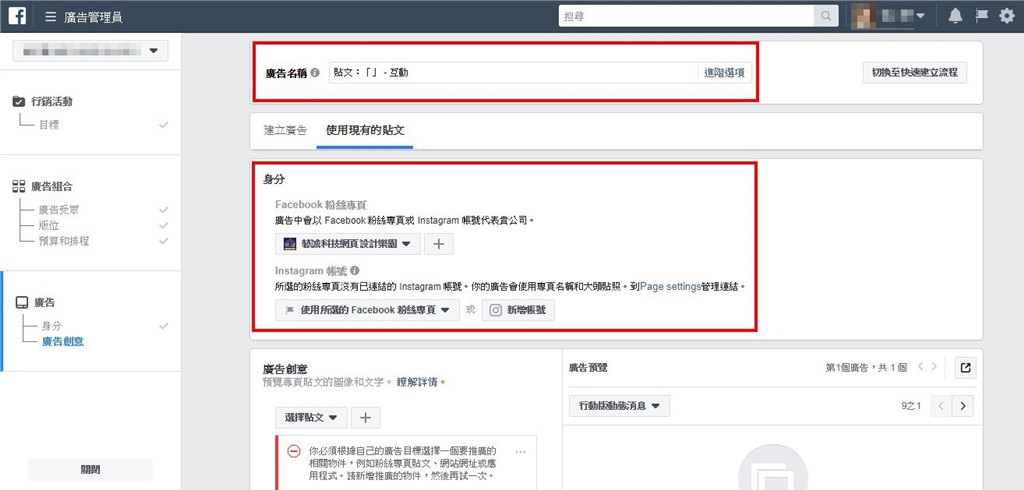Open the notifications bell
Screen dimensions: 1024x490
[x=955, y=16]
